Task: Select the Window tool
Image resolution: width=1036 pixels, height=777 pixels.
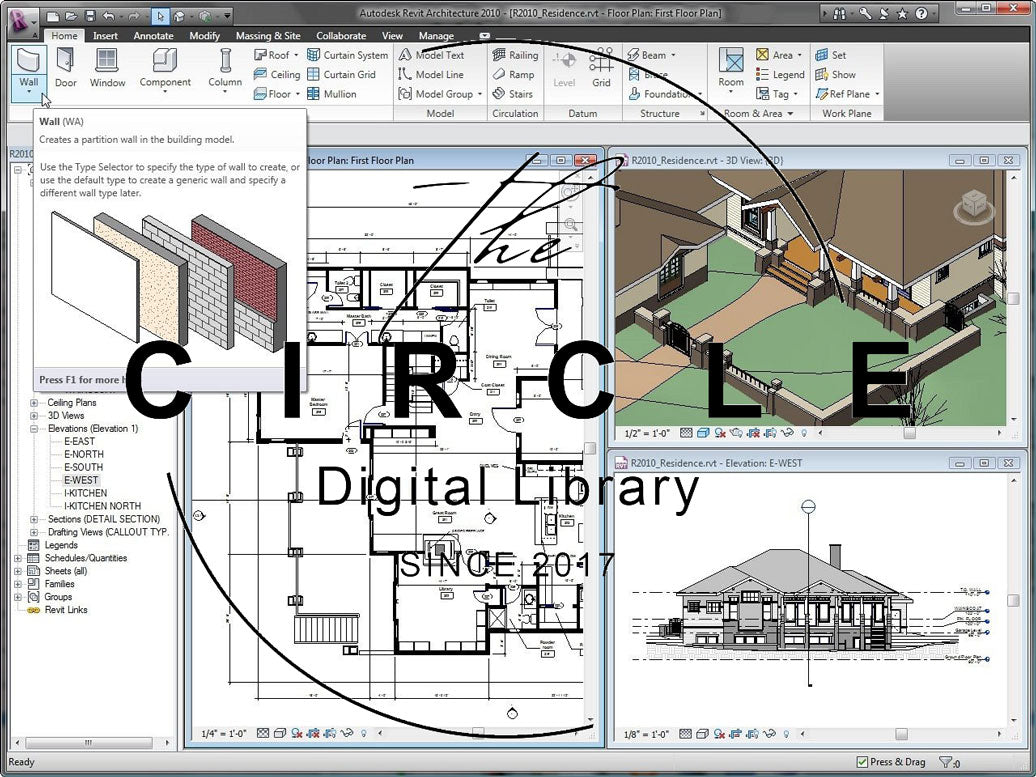Action: click(108, 68)
